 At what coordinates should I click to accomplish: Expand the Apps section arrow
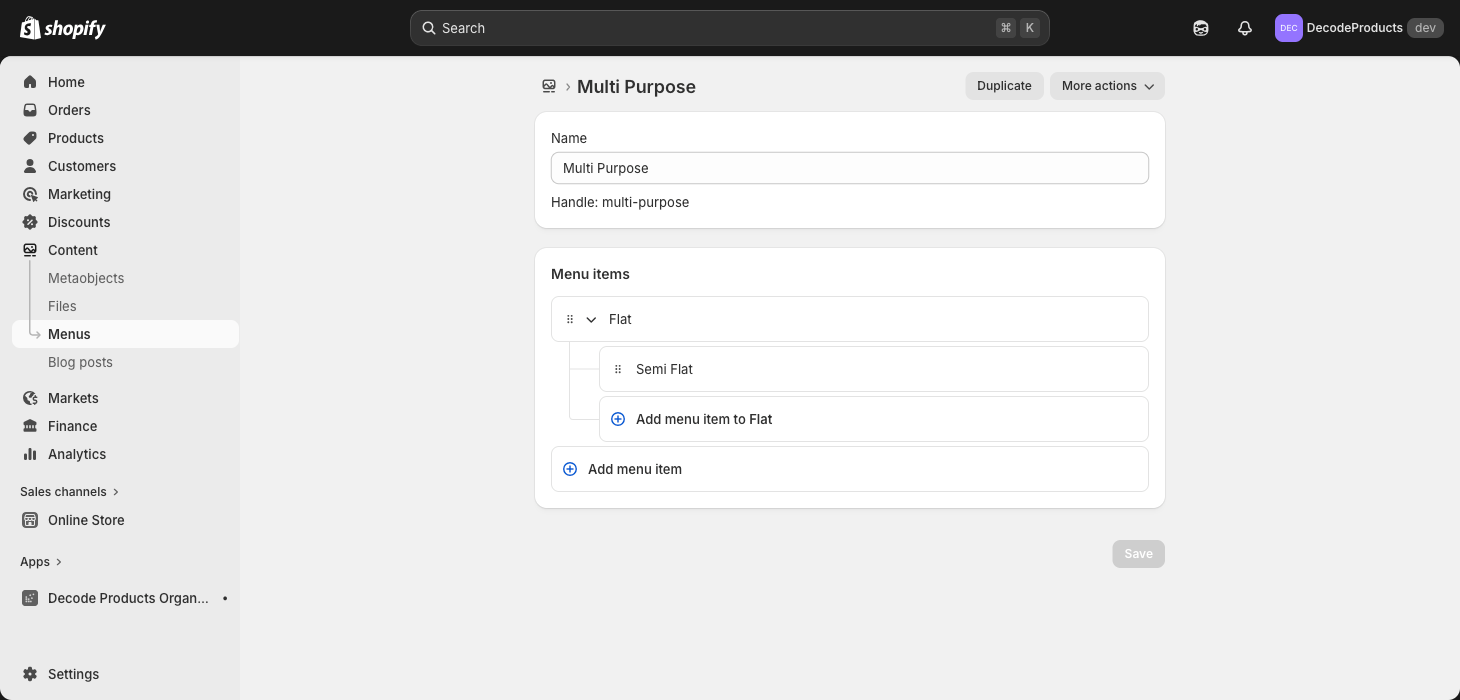coord(58,562)
